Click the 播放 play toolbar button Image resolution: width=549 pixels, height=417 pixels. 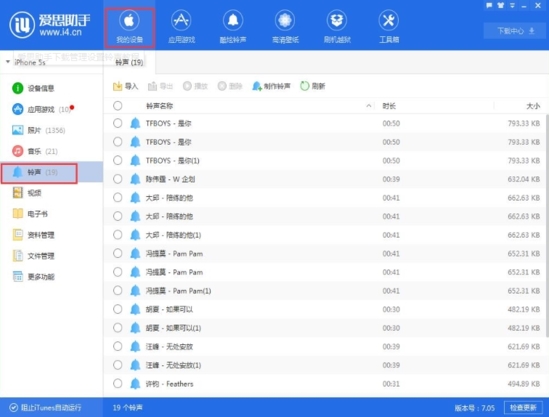tap(195, 86)
